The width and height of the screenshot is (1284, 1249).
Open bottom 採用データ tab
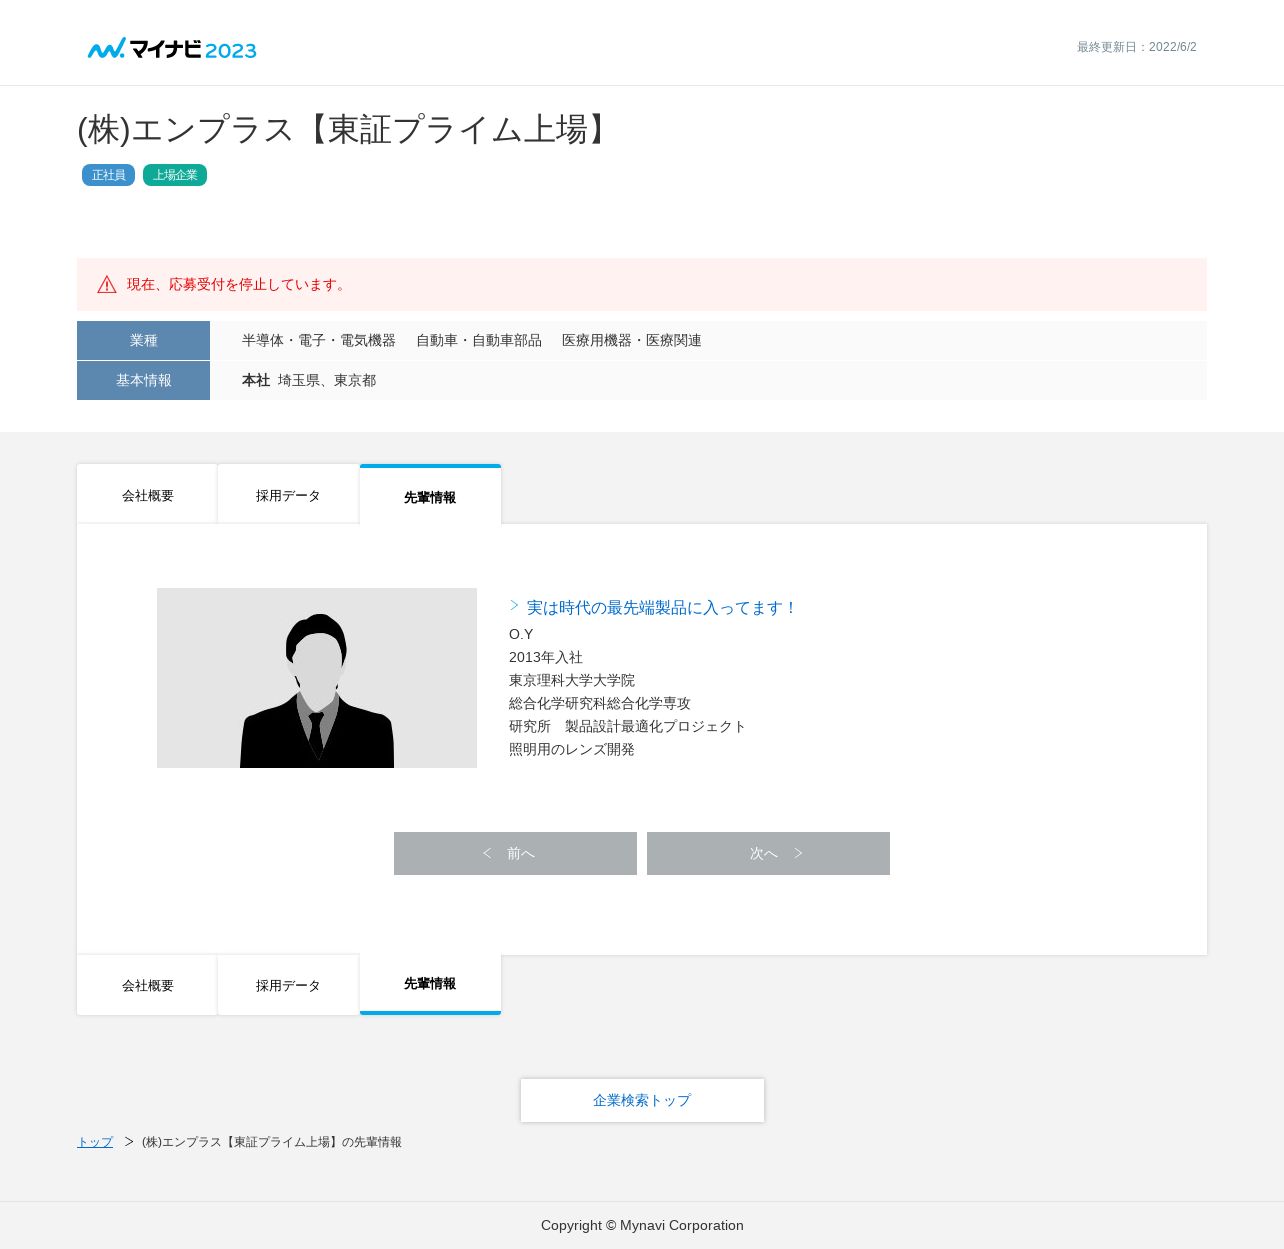288,985
